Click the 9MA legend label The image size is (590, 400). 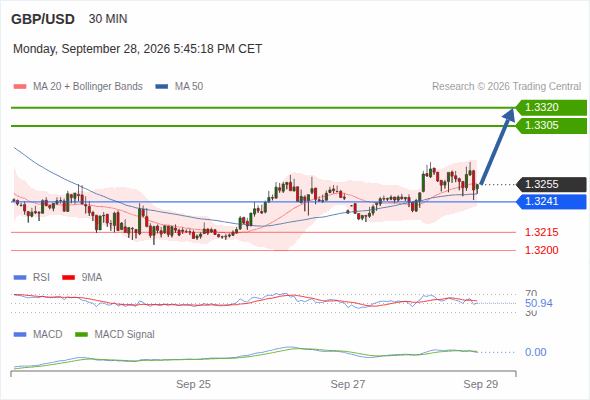[92, 278]
